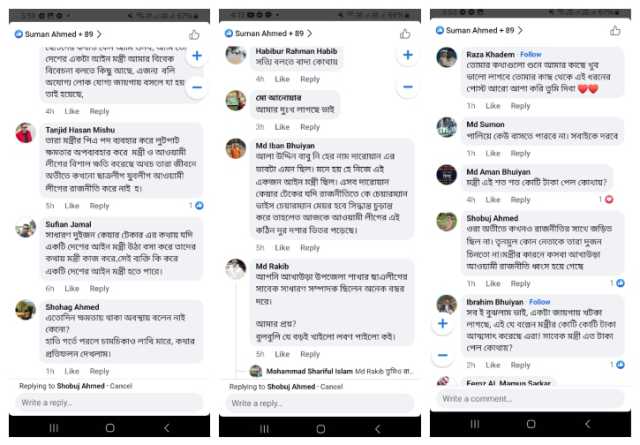640x445 pixels.
Task: Follow Raza Khadem
Action: (531, 54)
